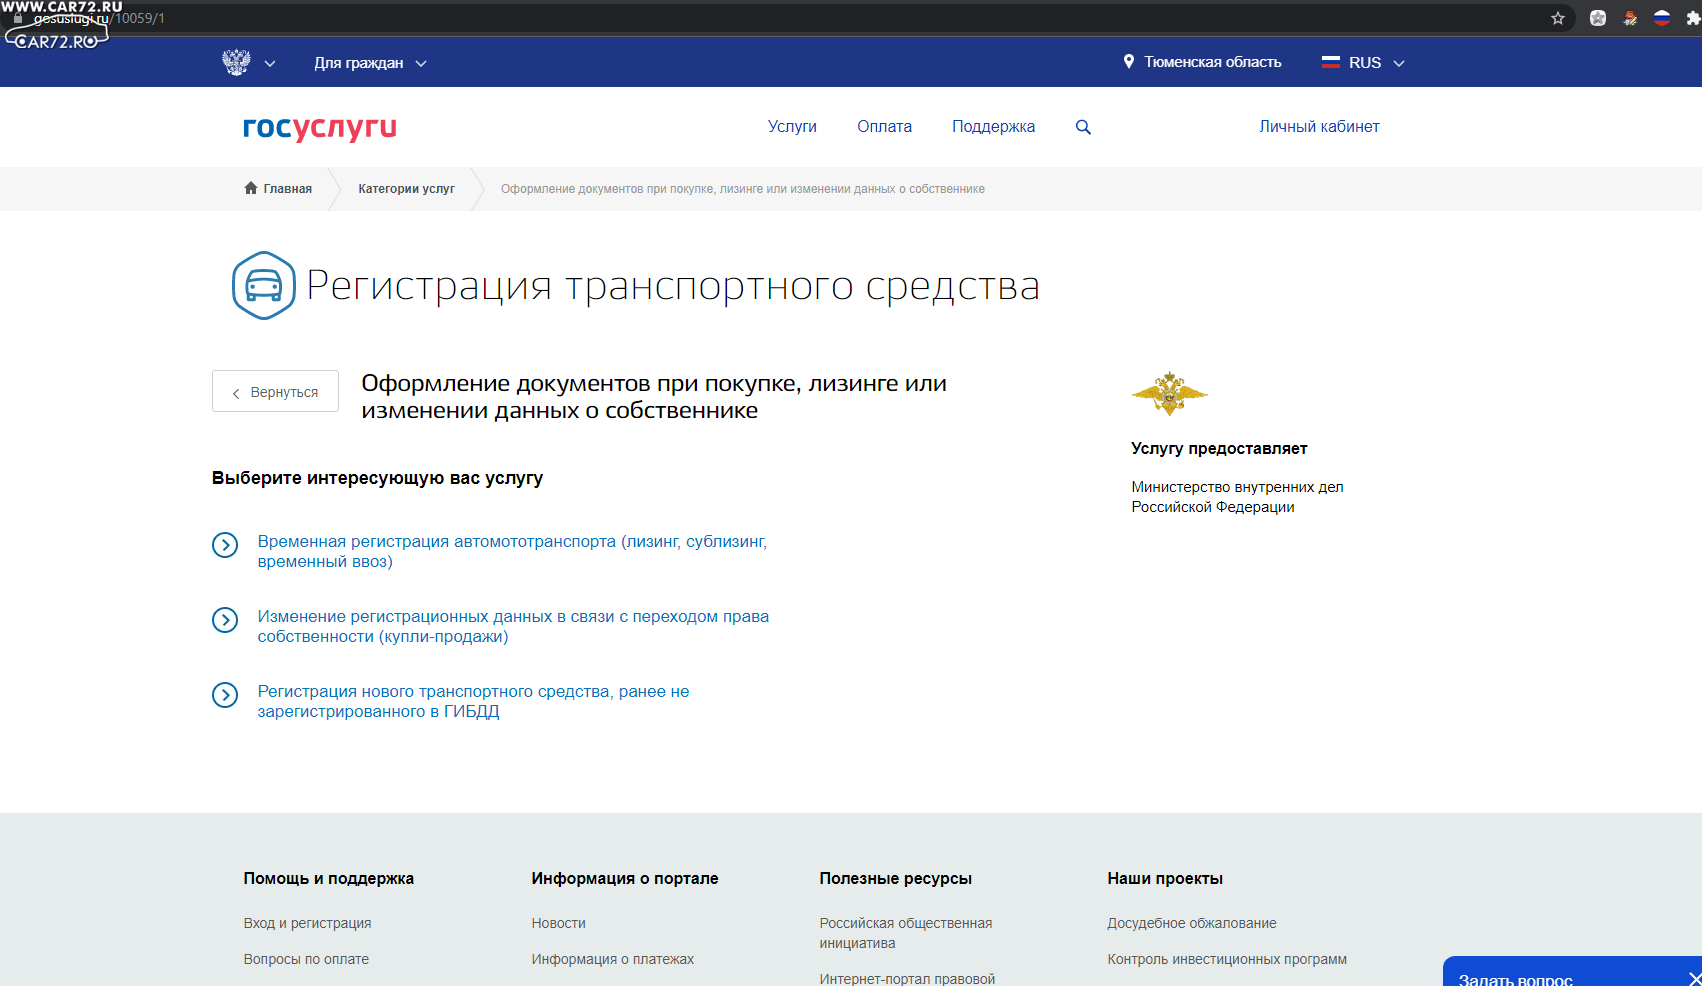Close the Задать вопрос widget

pos(1693,978)
